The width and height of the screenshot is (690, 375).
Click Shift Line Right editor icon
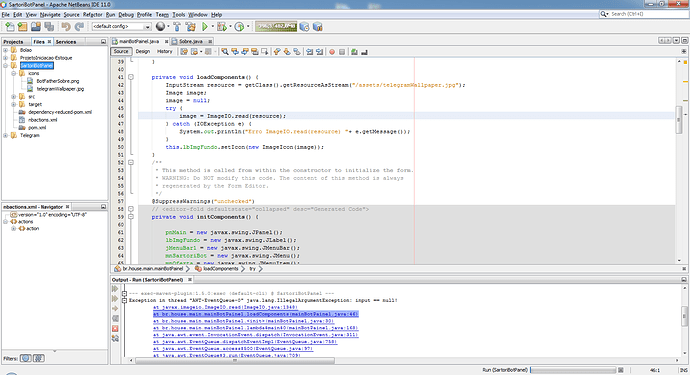coord(319,52)
